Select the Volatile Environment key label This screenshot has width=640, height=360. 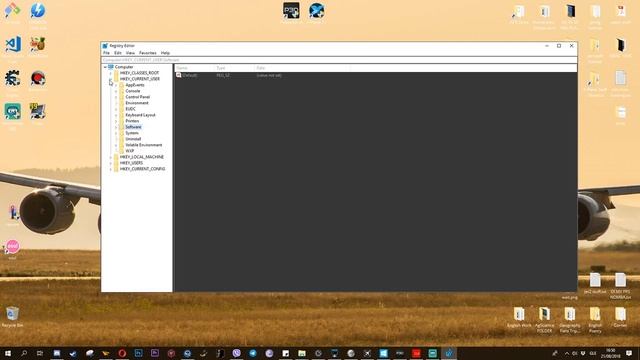pos(143,145)
